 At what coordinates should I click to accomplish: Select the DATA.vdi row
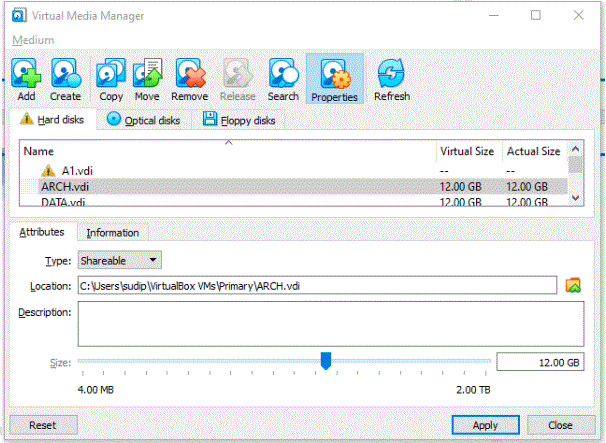[294, 201]
